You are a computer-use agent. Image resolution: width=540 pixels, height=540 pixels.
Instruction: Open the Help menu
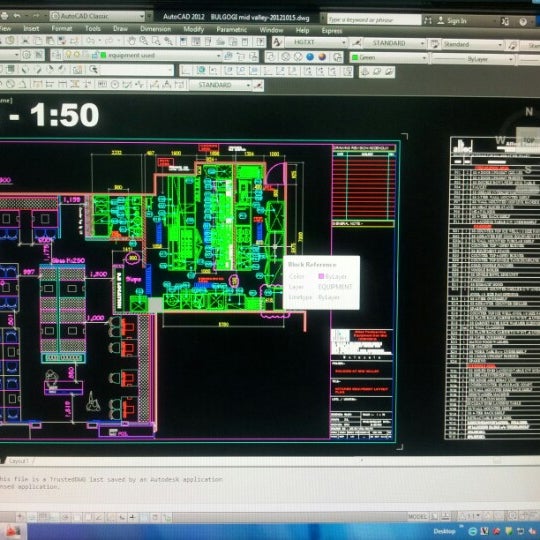[302, 31]
